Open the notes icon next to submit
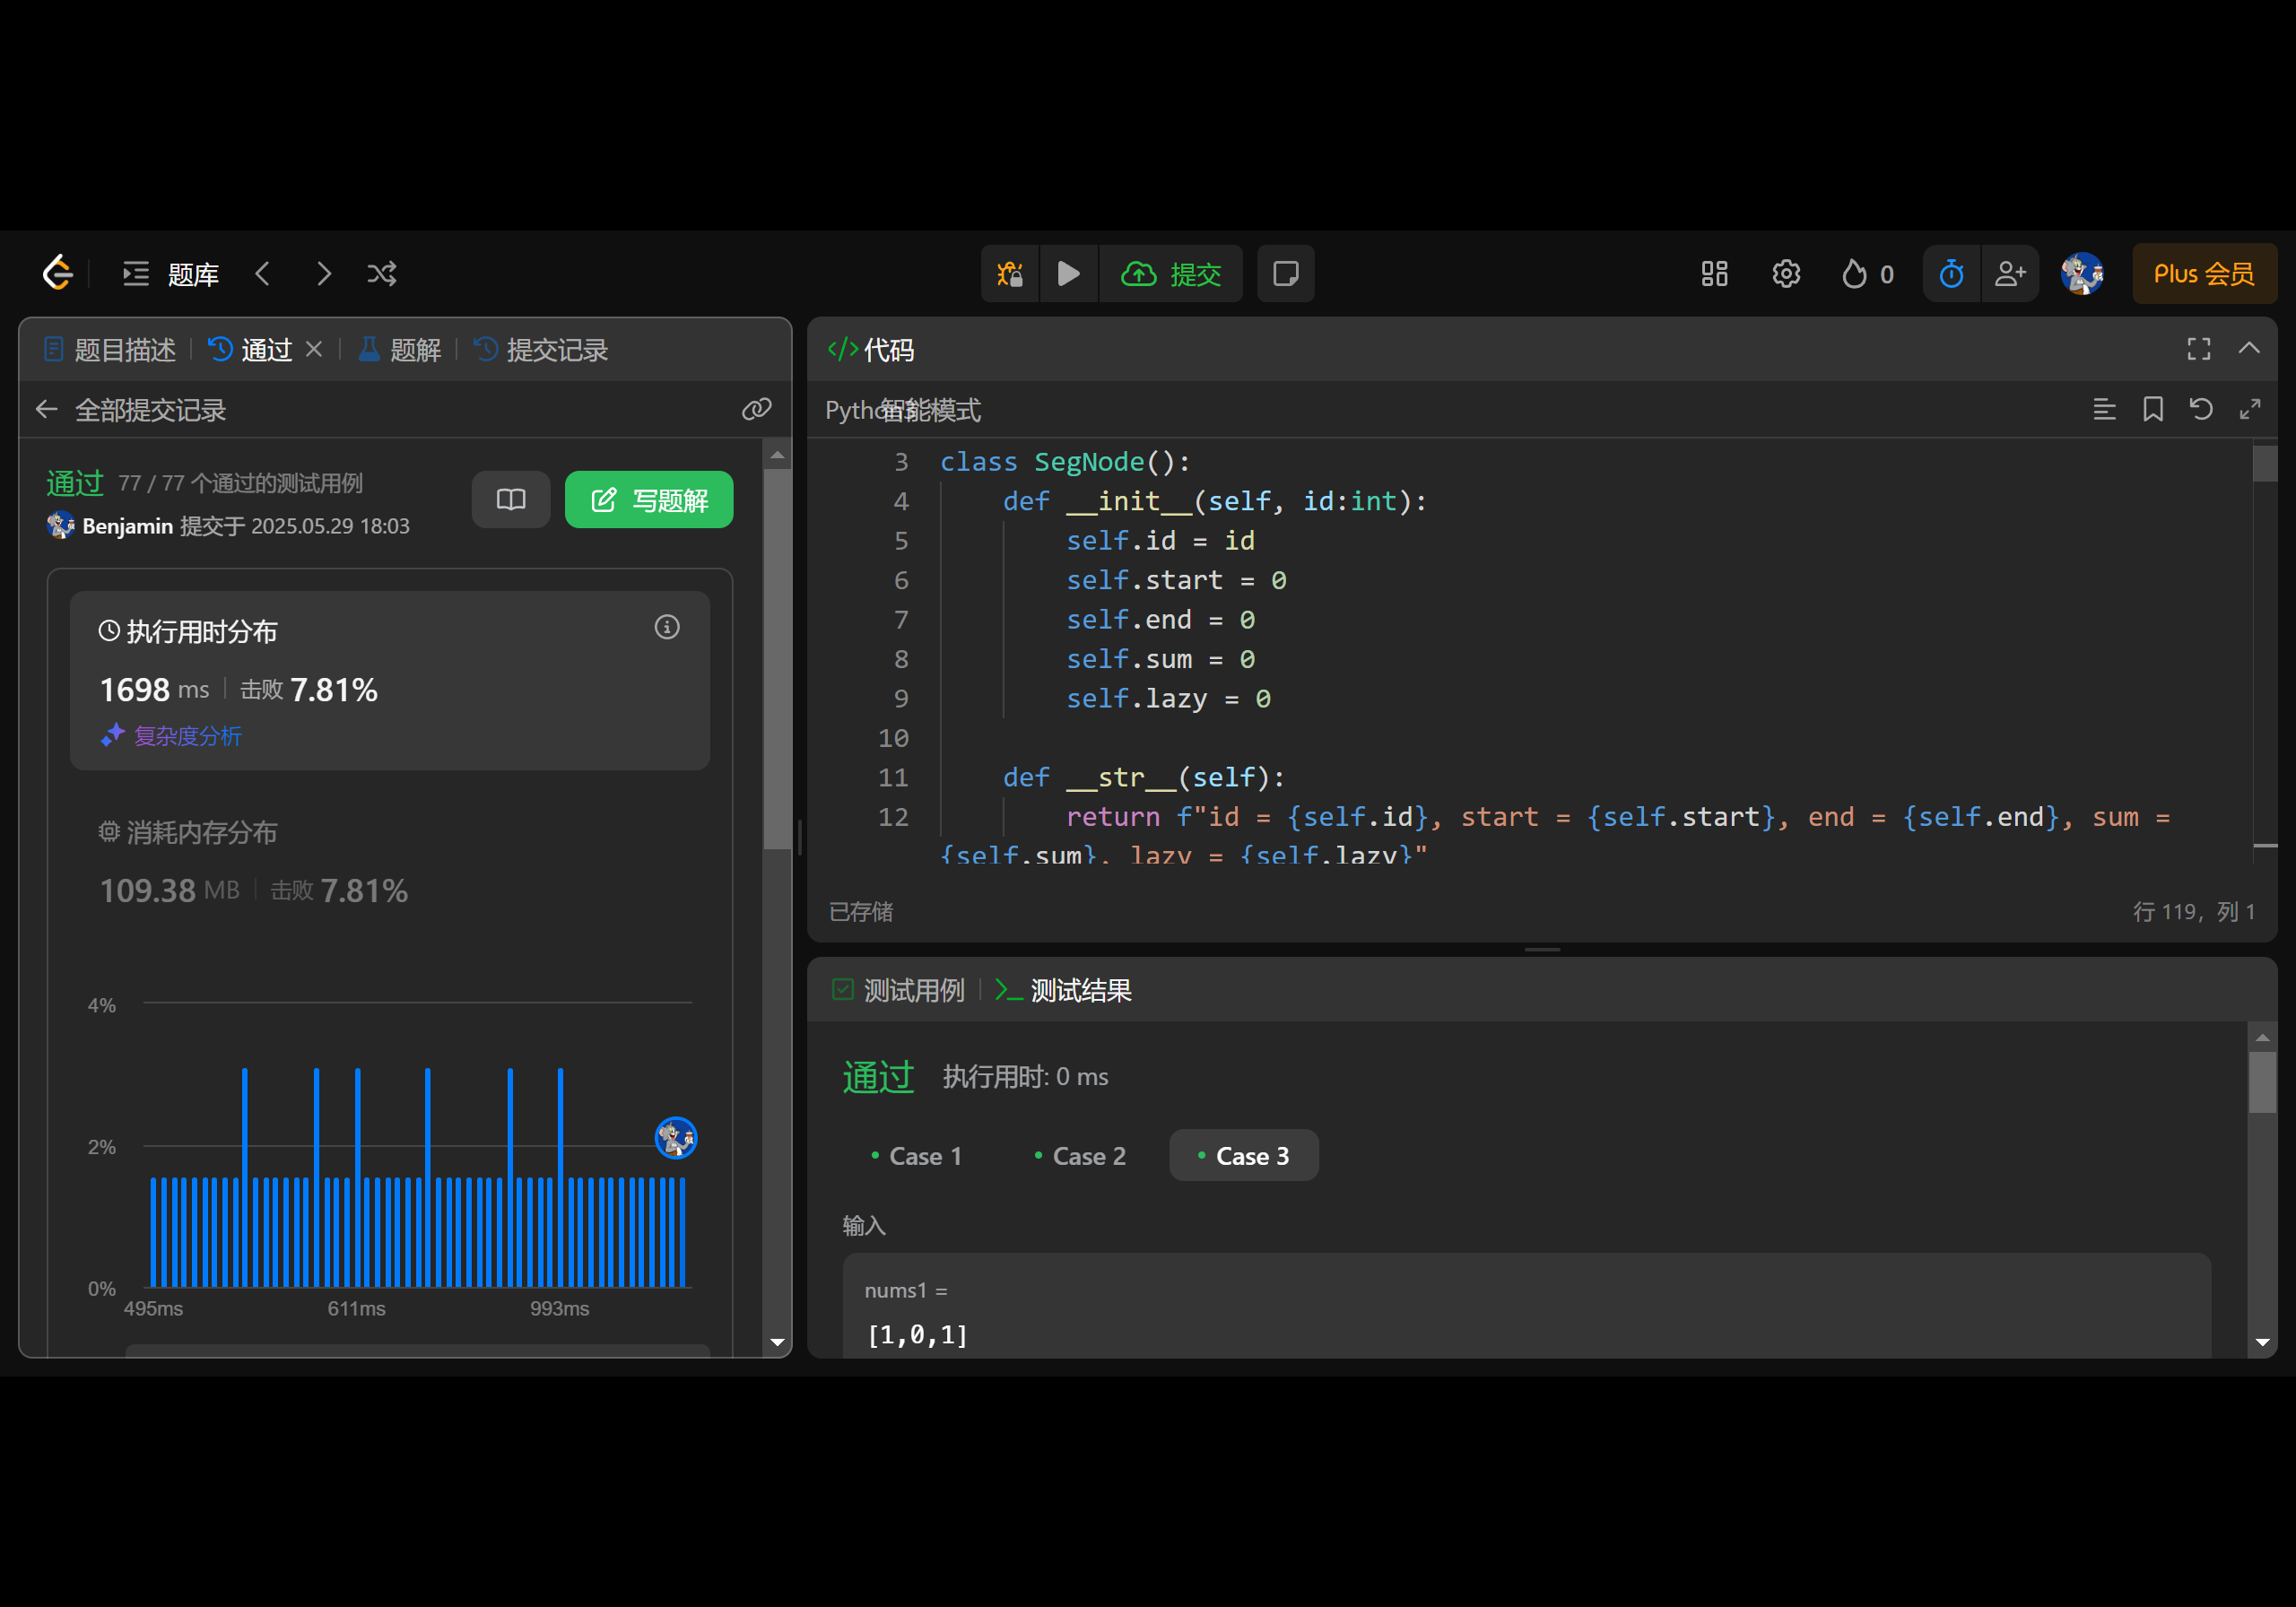 [1285, 273]
